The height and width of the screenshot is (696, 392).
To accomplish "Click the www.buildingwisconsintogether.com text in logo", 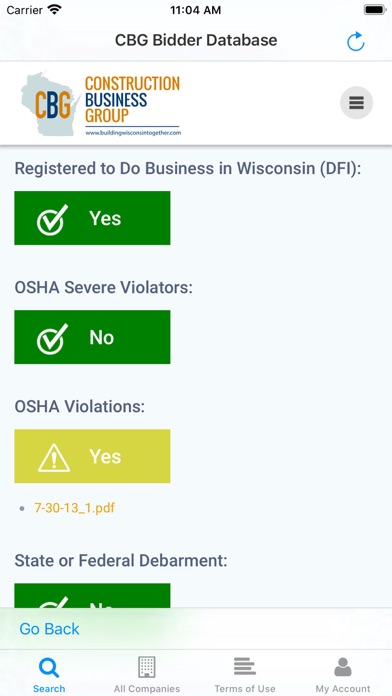I will point(133,132).
